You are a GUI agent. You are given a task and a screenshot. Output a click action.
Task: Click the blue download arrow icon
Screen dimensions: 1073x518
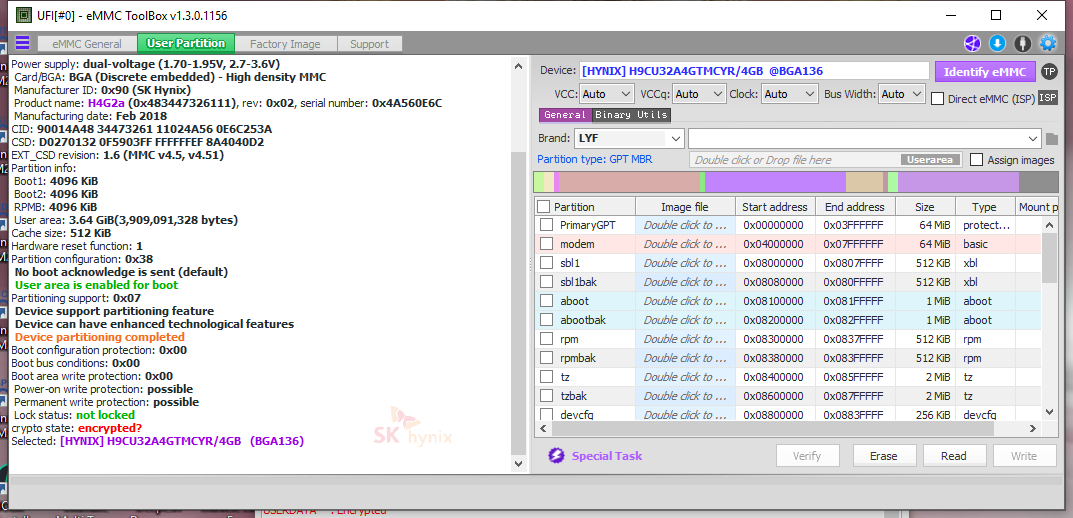click(997, 43)
